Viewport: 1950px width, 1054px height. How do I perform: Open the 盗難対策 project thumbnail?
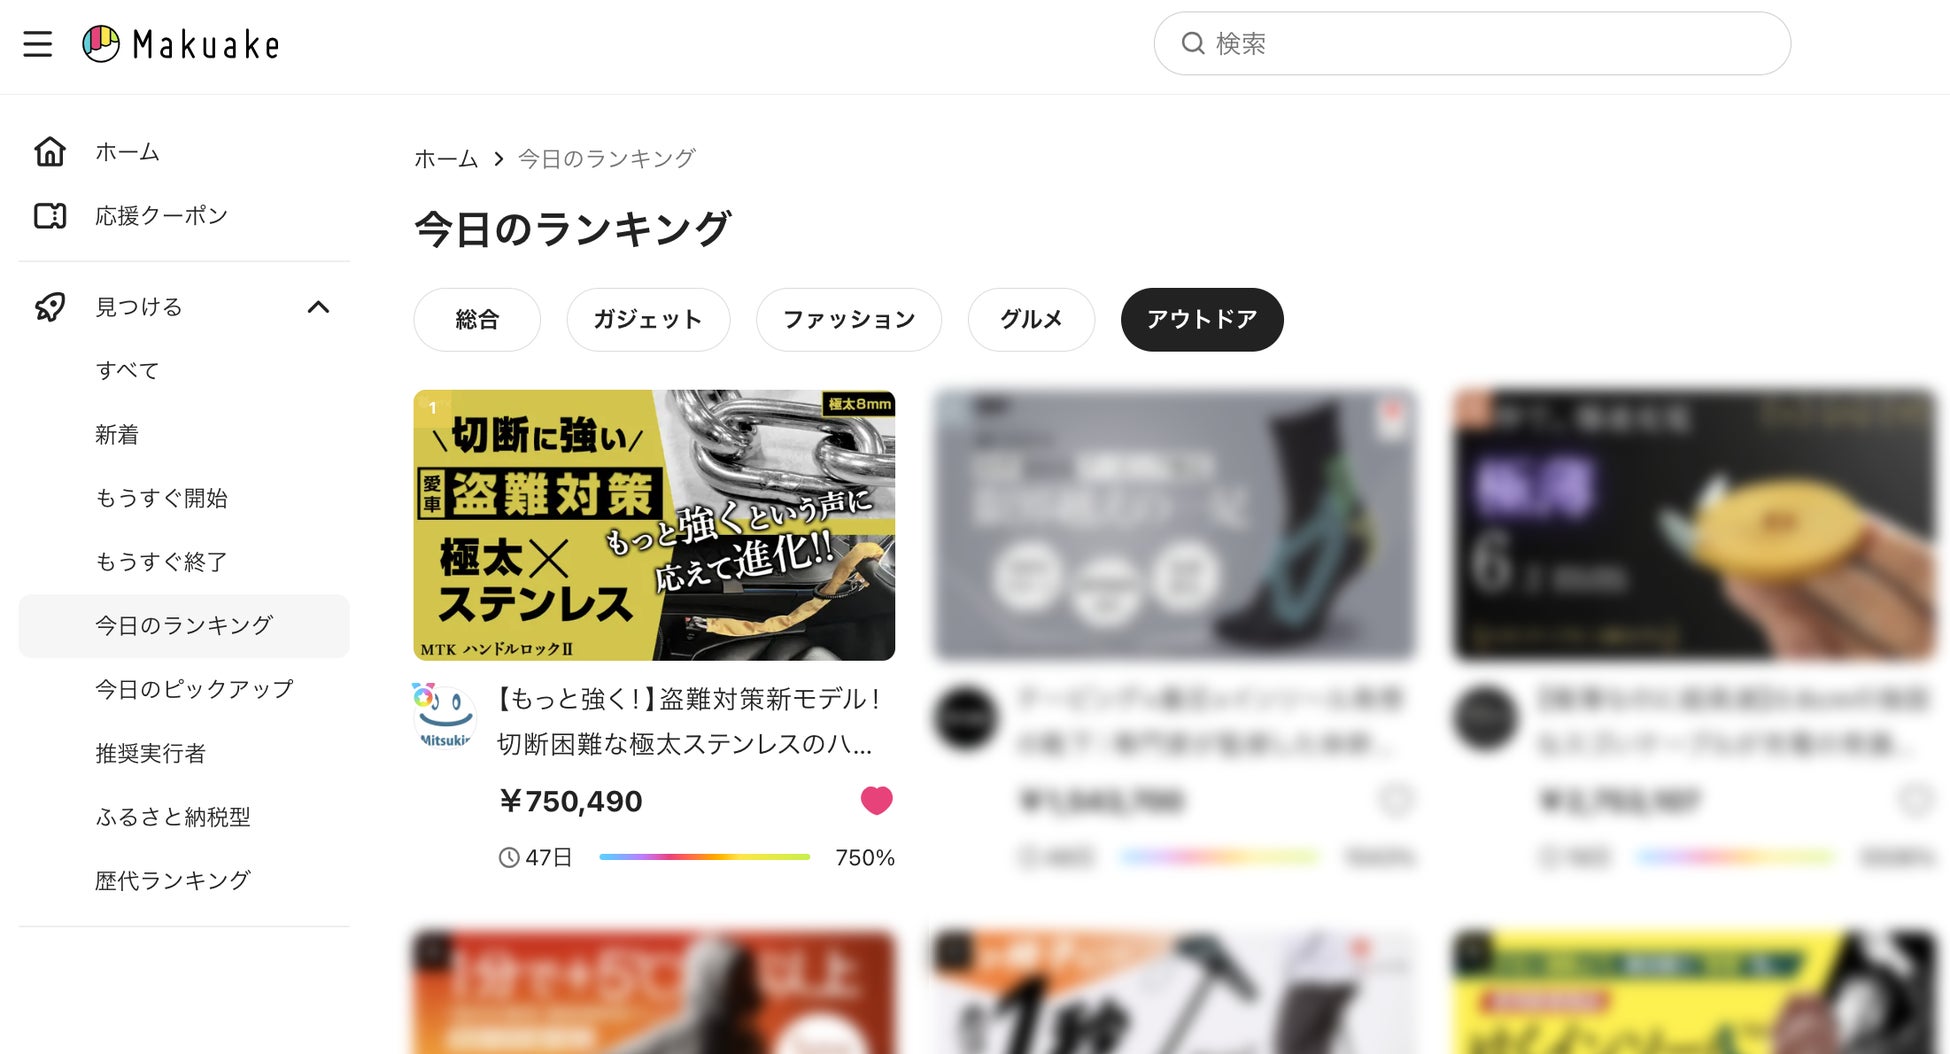(654, 525)
